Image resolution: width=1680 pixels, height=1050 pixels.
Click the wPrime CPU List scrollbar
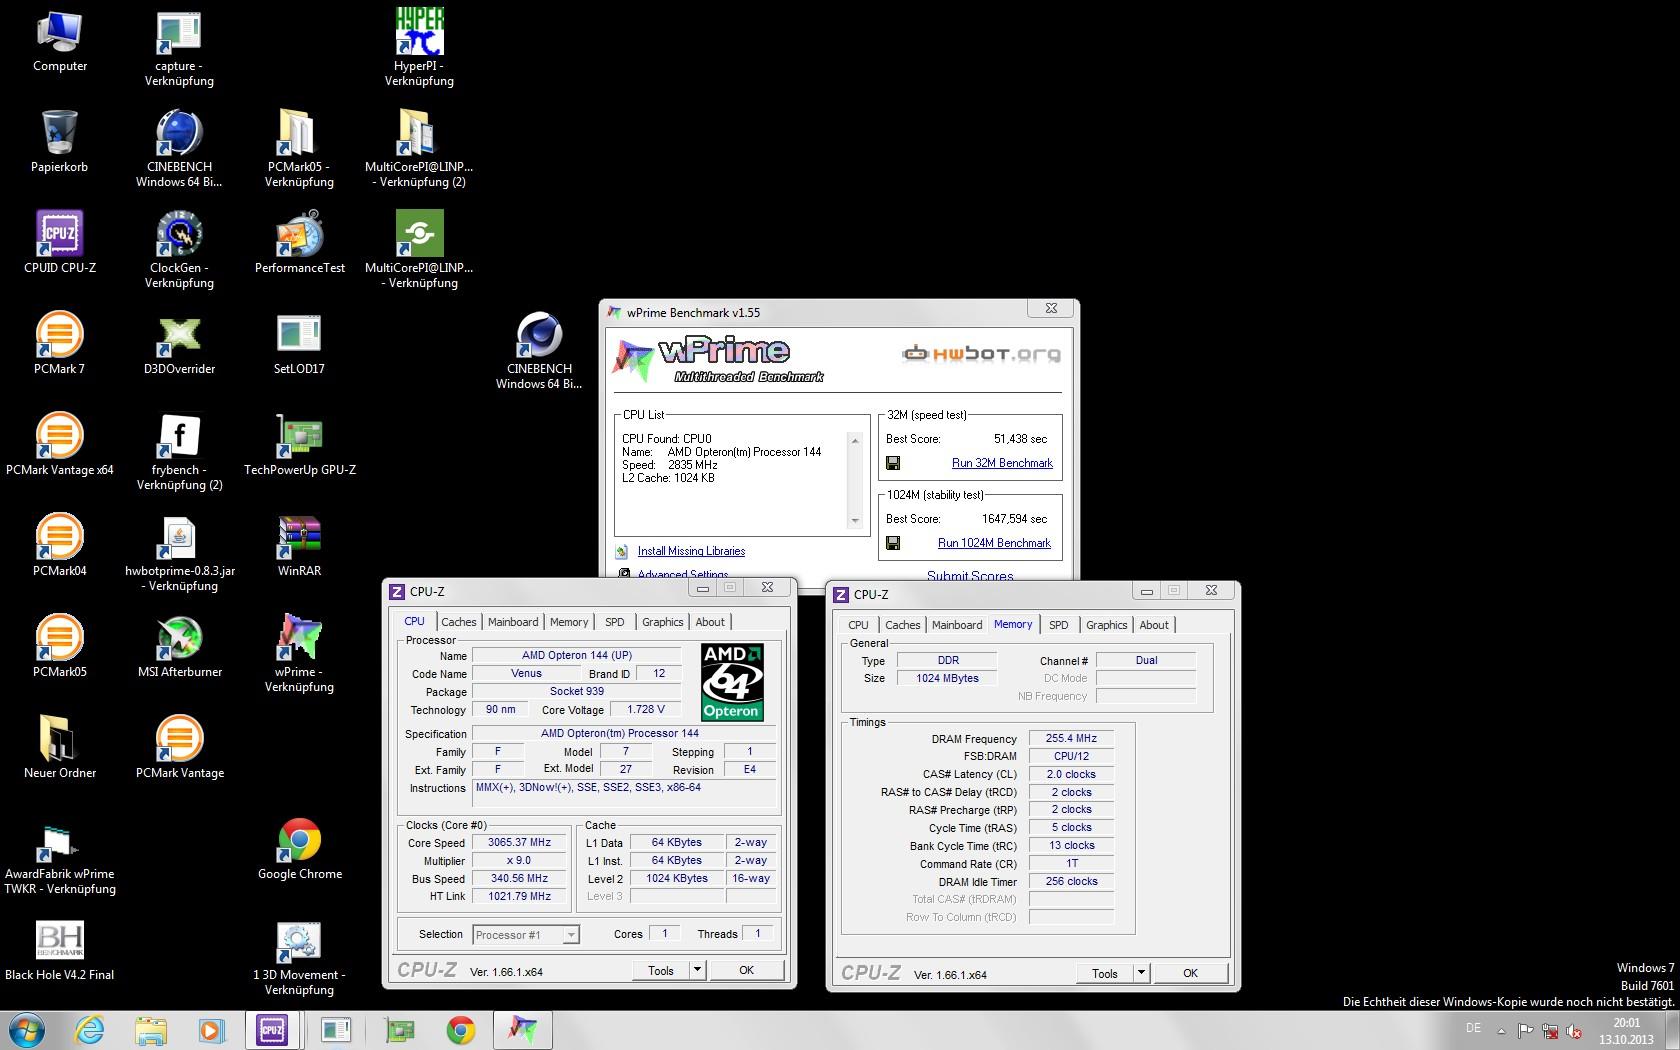(x=855, y=480)
